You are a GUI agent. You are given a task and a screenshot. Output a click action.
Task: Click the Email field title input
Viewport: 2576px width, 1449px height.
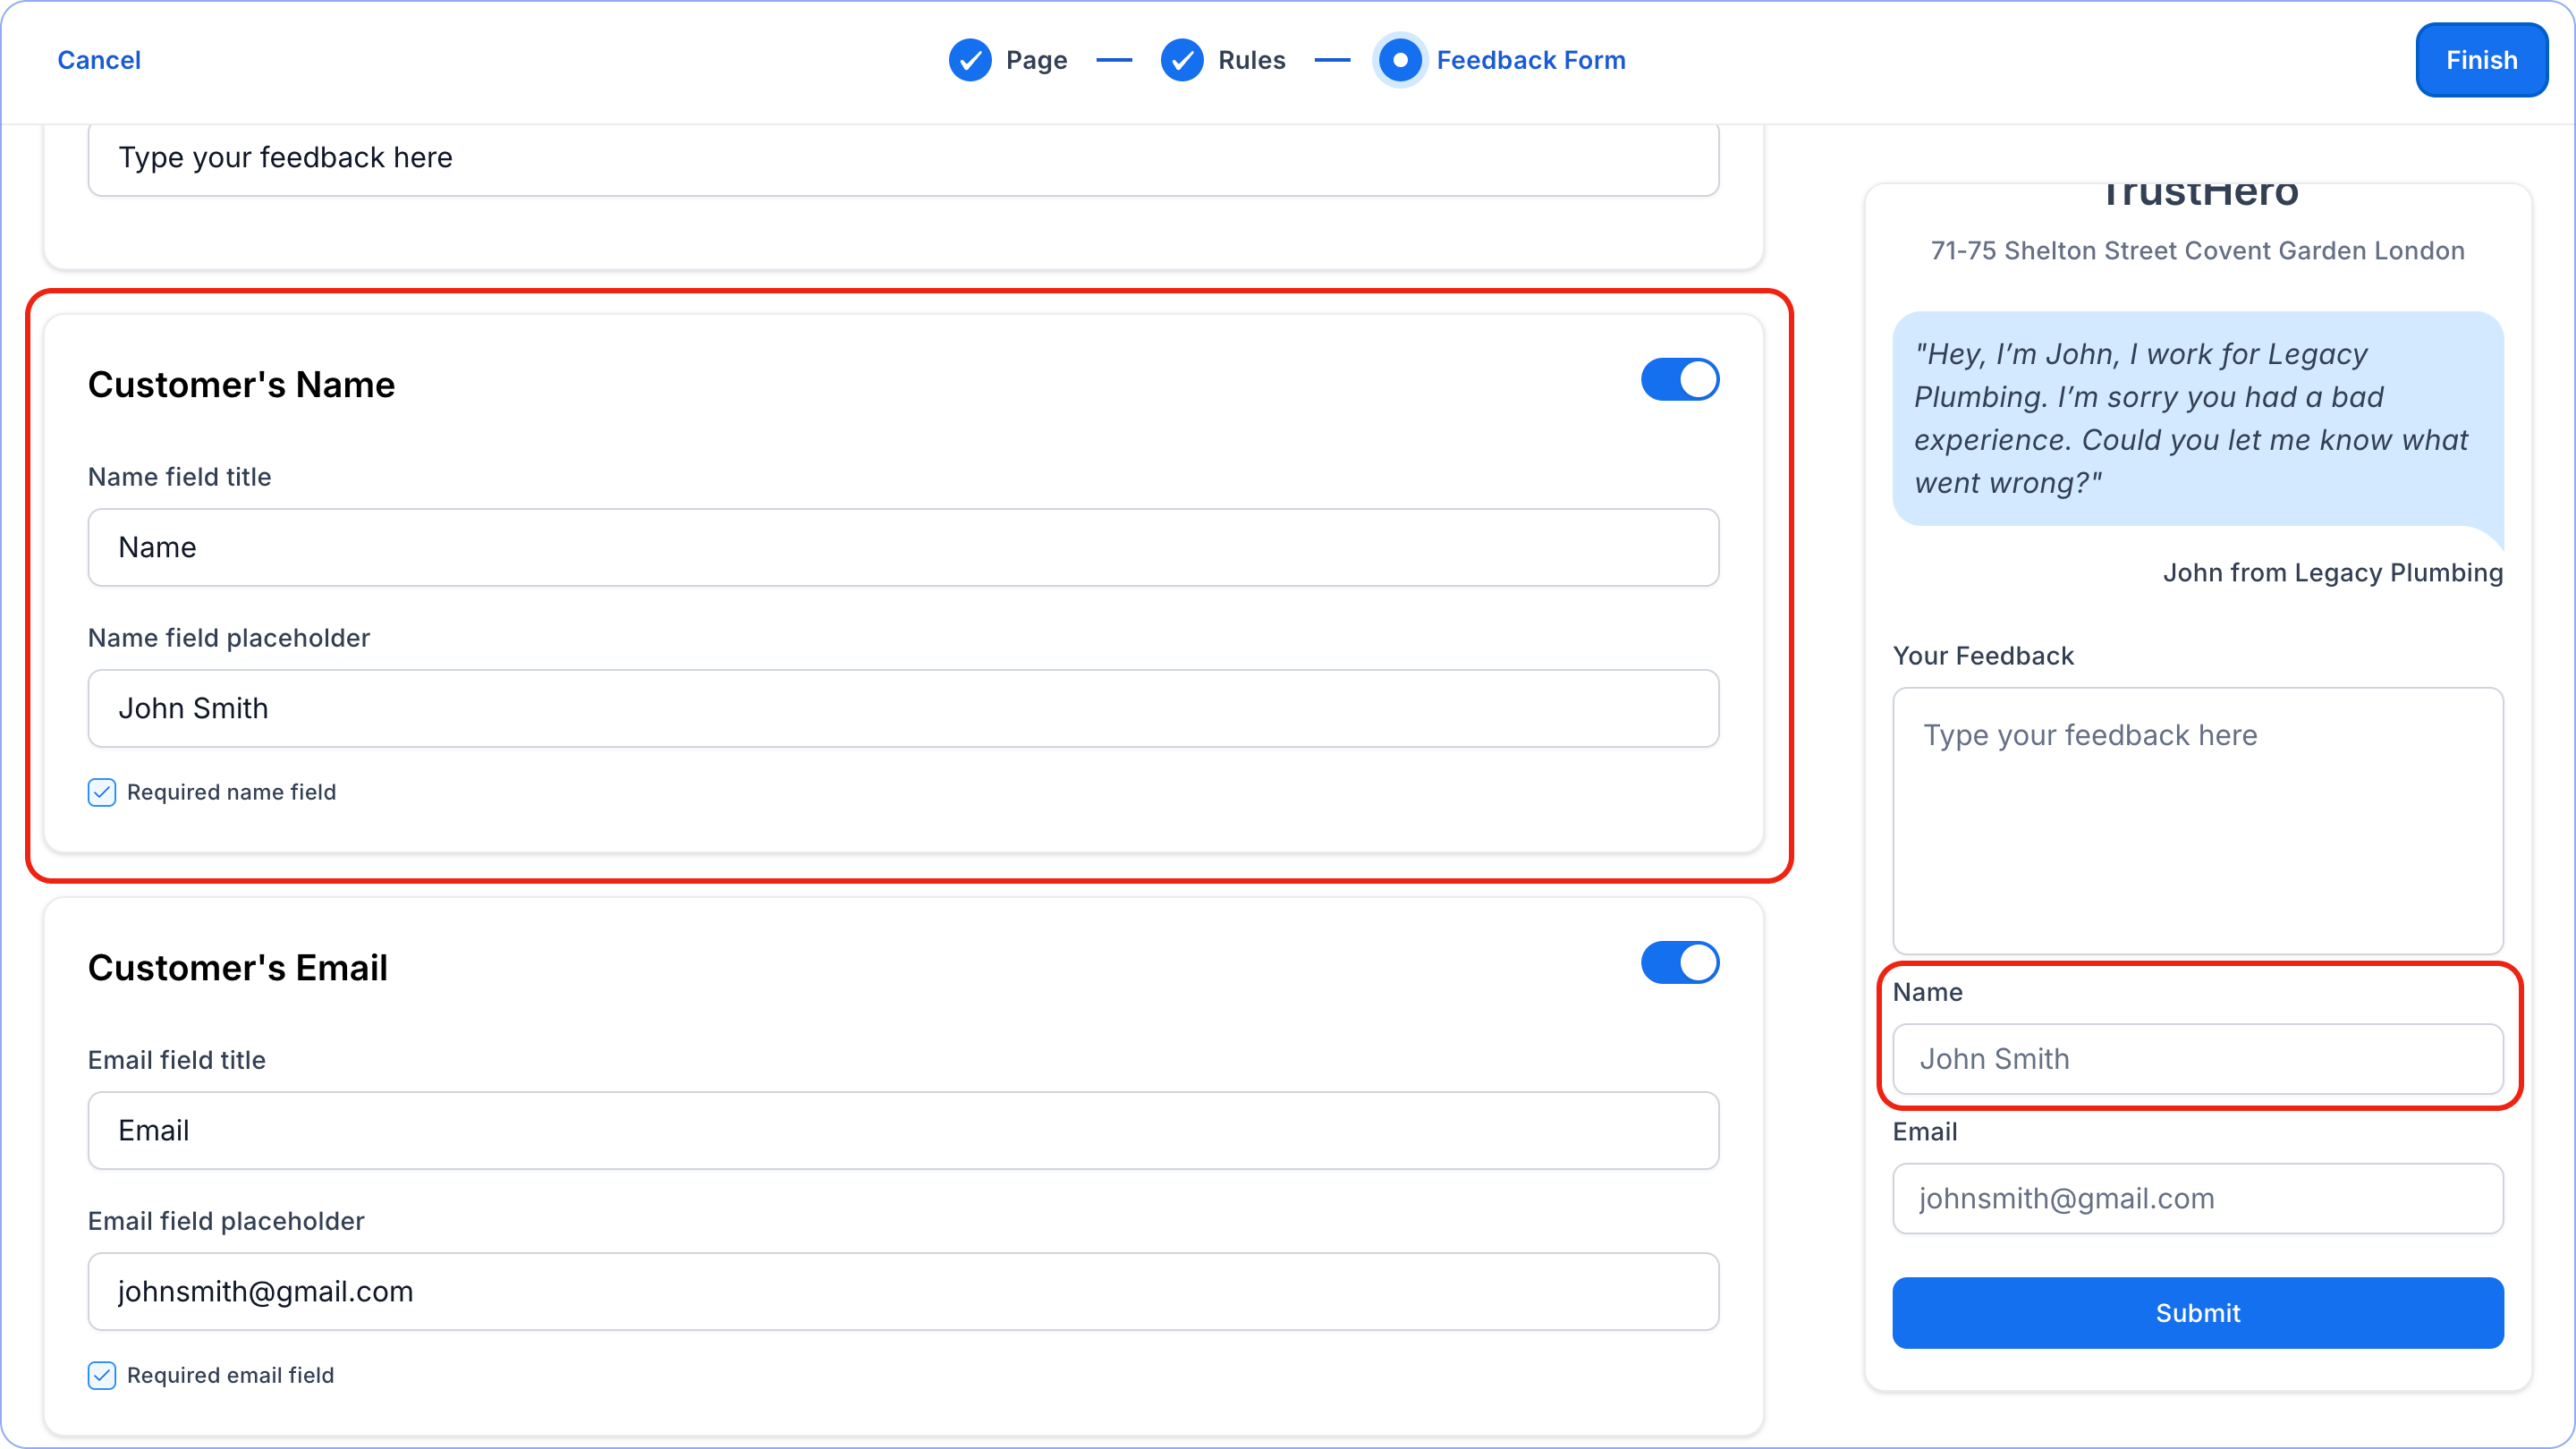pos(903,1131)
